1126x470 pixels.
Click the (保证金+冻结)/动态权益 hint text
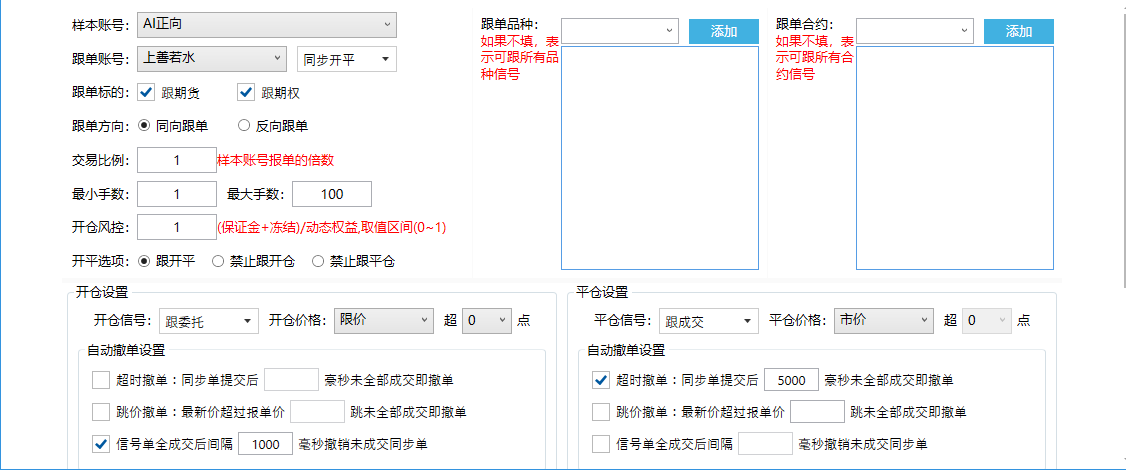(x=332, y=228)
